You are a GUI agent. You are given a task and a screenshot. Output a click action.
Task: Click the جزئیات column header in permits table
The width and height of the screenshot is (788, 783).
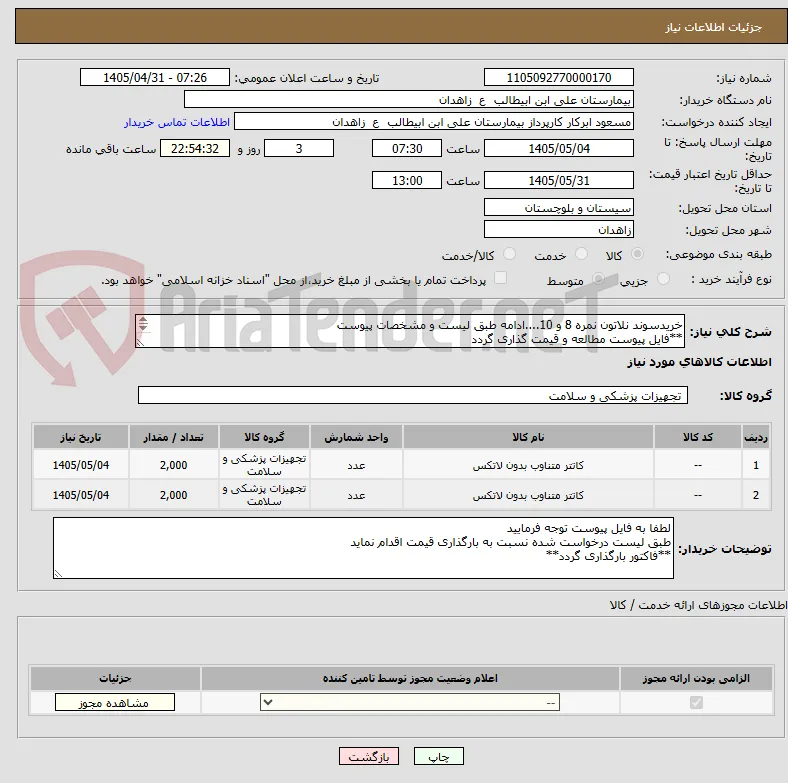[115, 678]
